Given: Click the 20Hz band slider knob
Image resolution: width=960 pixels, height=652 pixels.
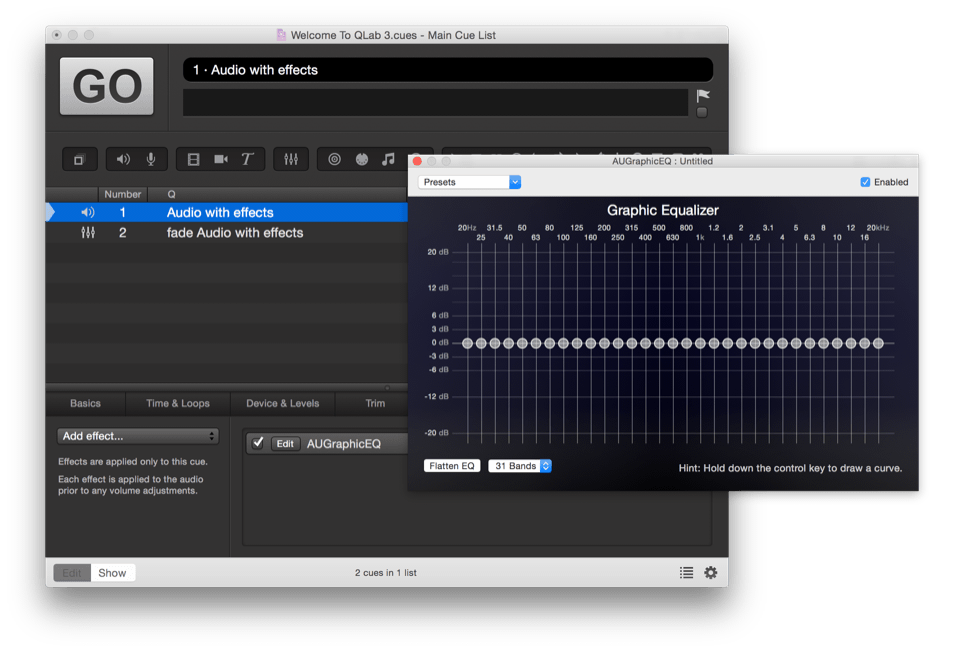Looking at the screenshot, I should [x=467, y=343].
